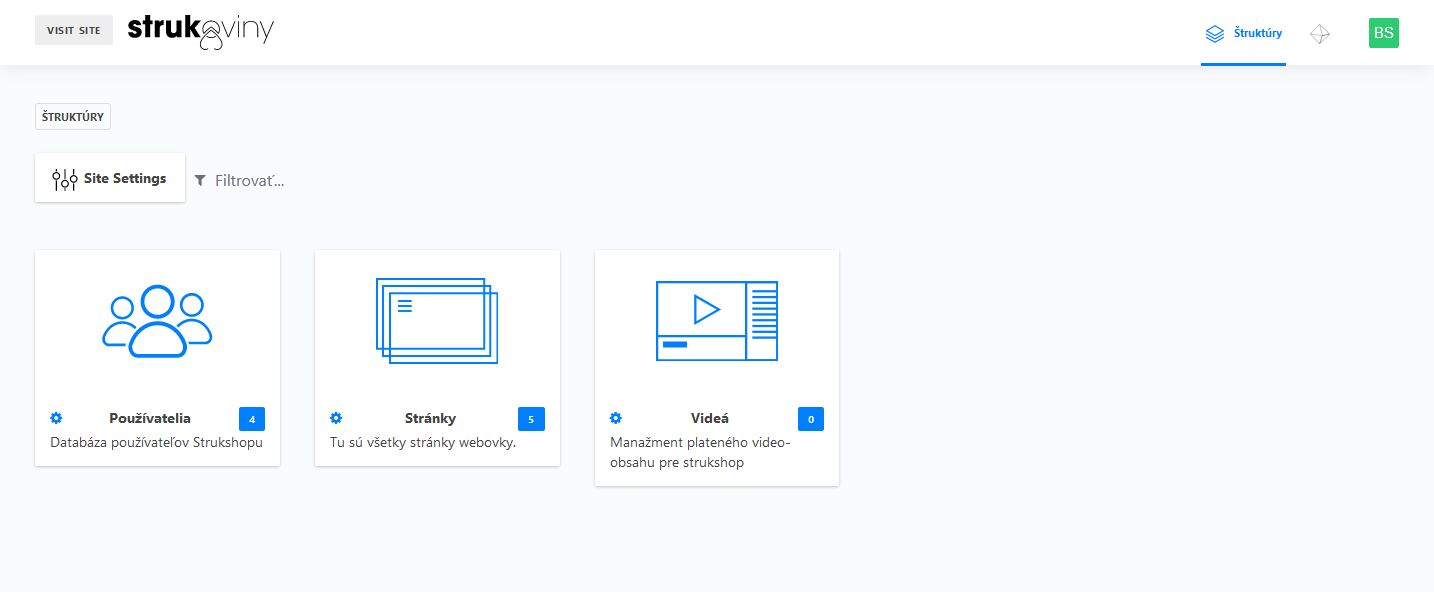Open settings gear for Používatelia
This screenshot has height=592, width=1434.
(x=56, y=418)
